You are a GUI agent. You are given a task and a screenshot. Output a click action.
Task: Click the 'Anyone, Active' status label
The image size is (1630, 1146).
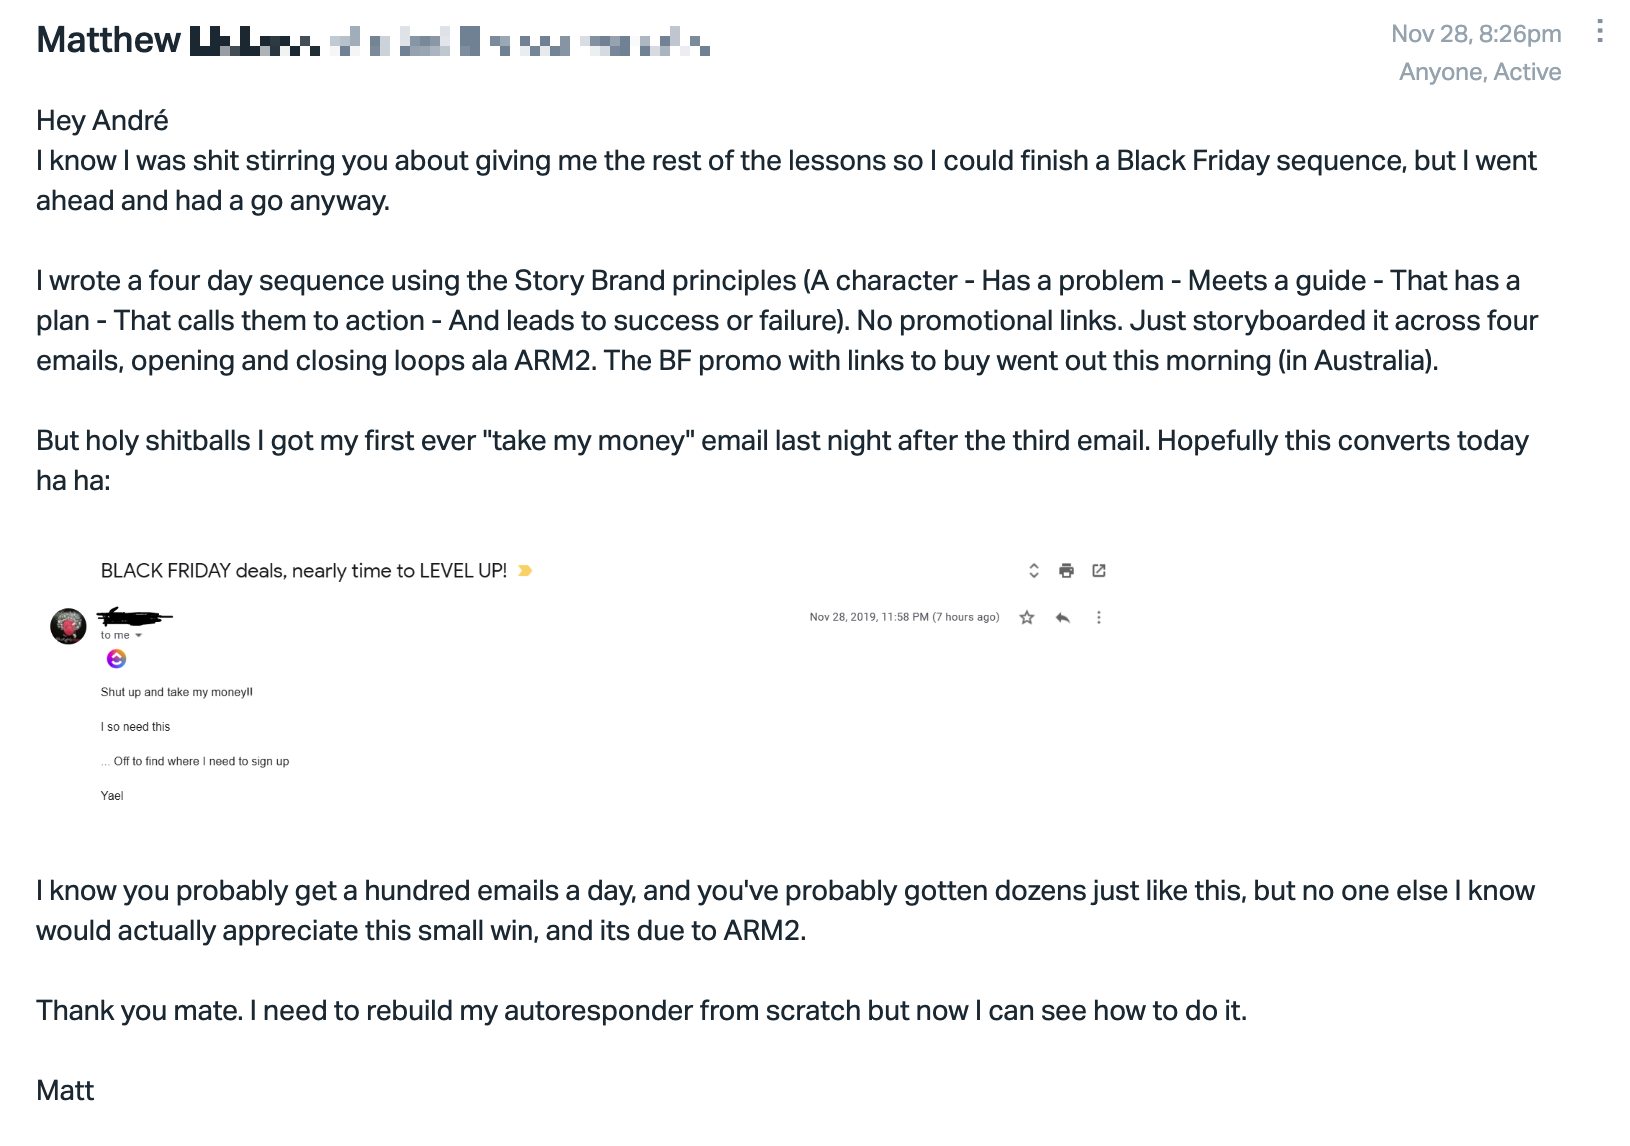click(1480, 72)
